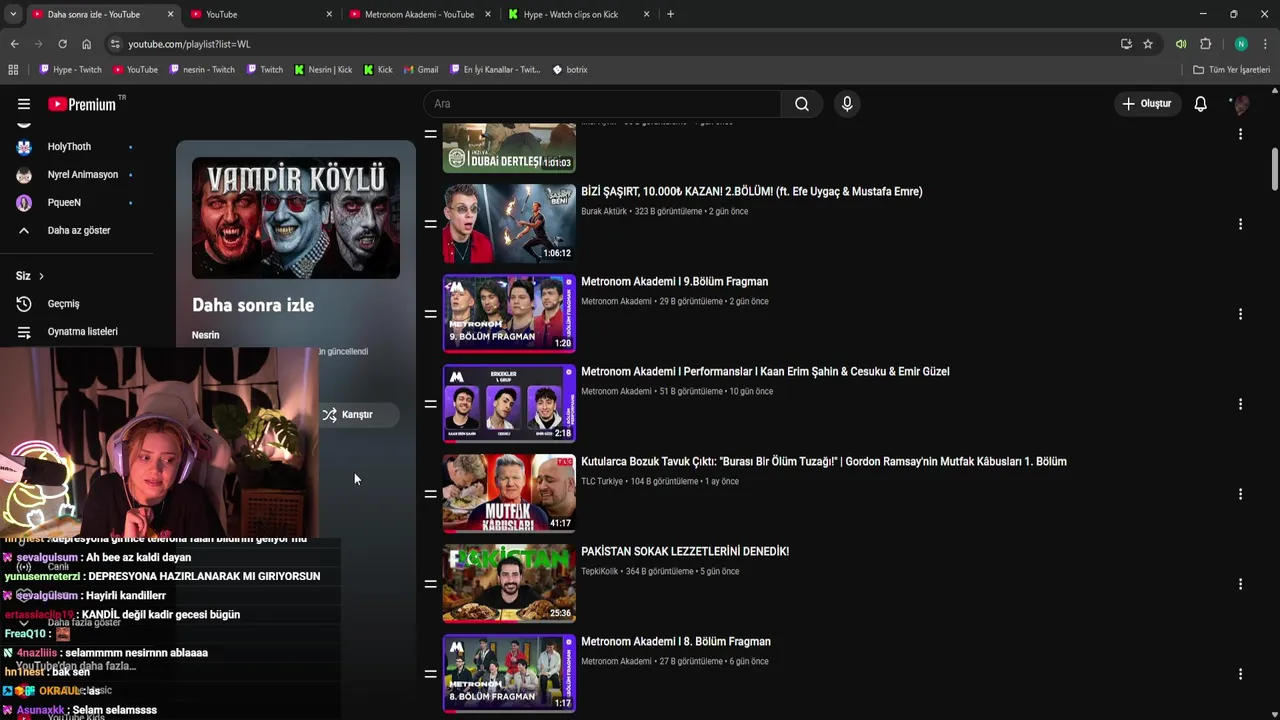The height and width of the screenshot is (720, 1280).
Task: Open the notifications bell
Action: tap(1201, 104)
